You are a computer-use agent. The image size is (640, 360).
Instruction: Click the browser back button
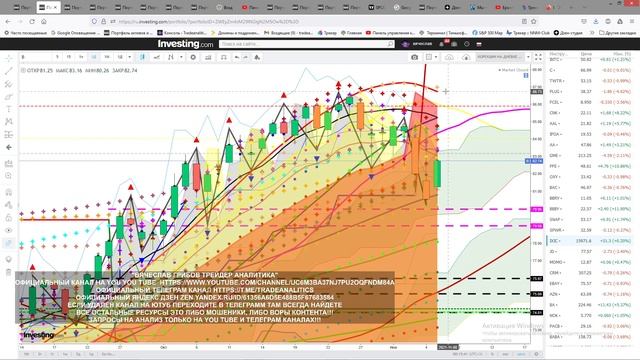pyautogui.click(x=8, y=21)
